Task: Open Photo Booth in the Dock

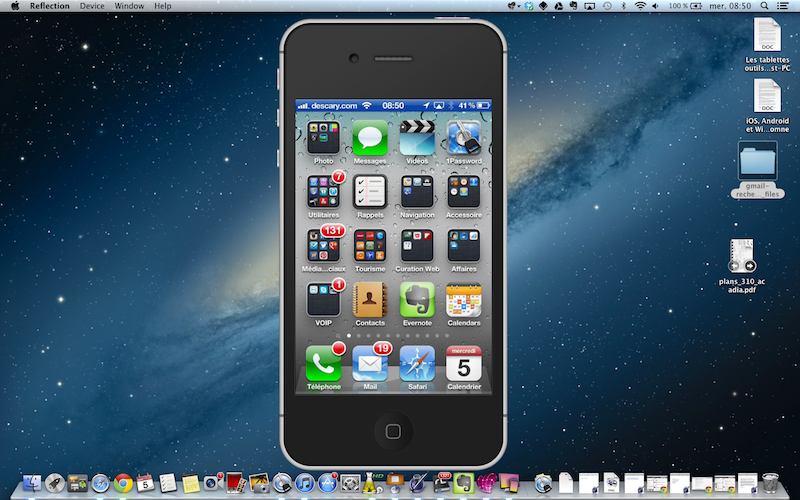Action: pos(236,482)
